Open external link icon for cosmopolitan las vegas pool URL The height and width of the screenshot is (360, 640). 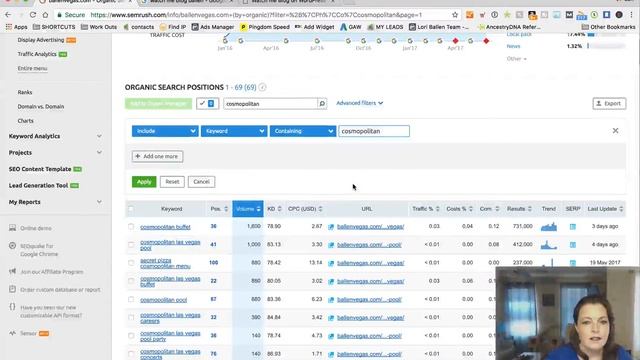pos(331,245)
